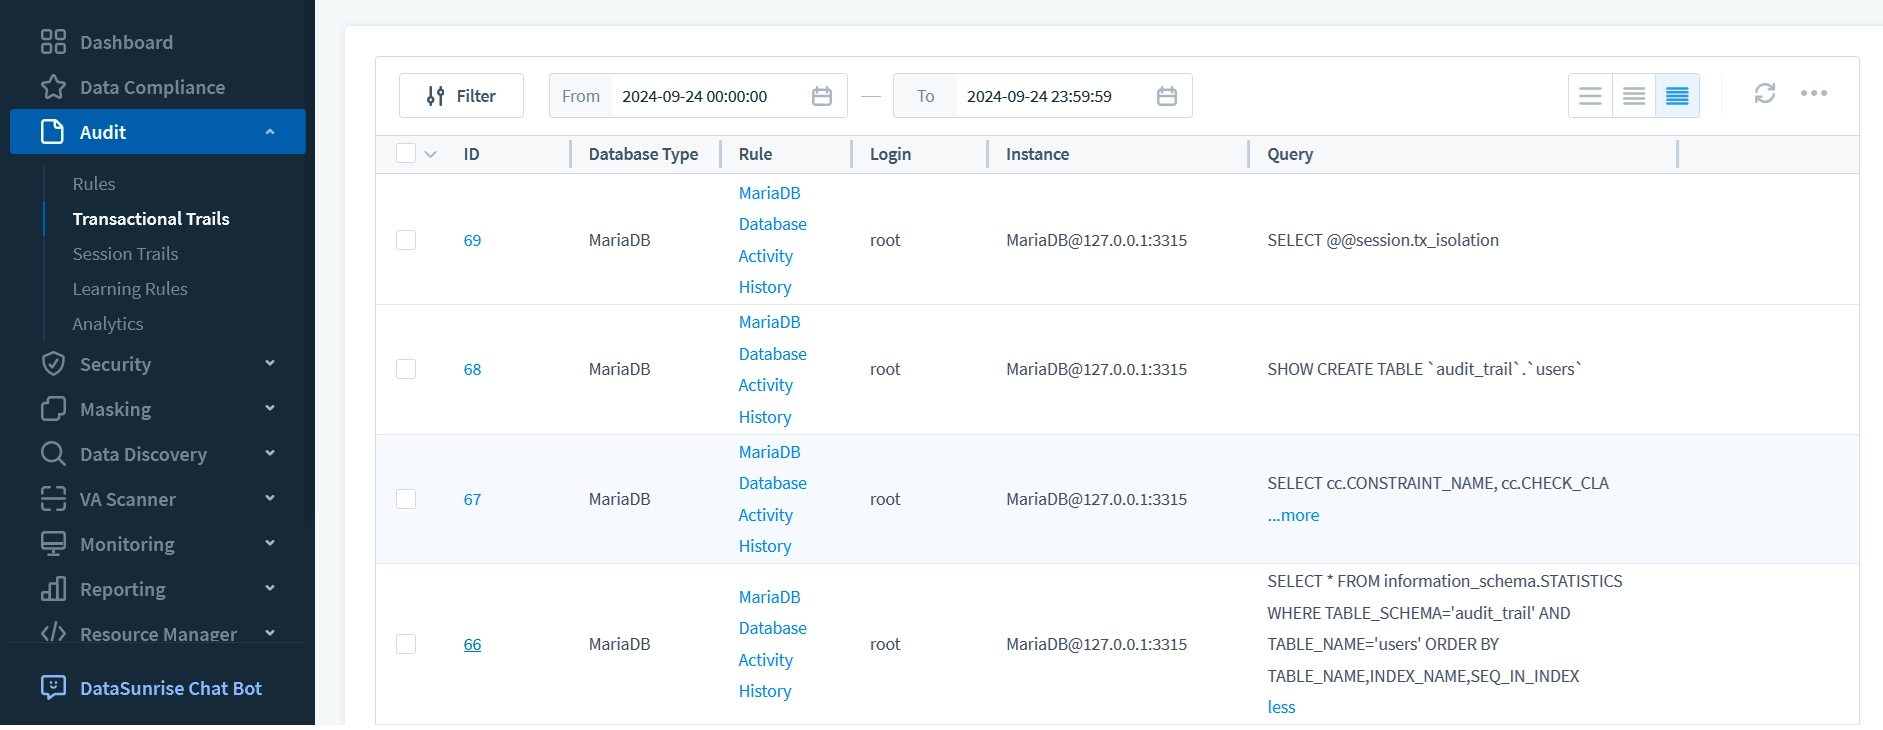Click the DataSunrise Chat Bot icon
Viewport: 1883px width, 730px height.
tap(53, 688)
